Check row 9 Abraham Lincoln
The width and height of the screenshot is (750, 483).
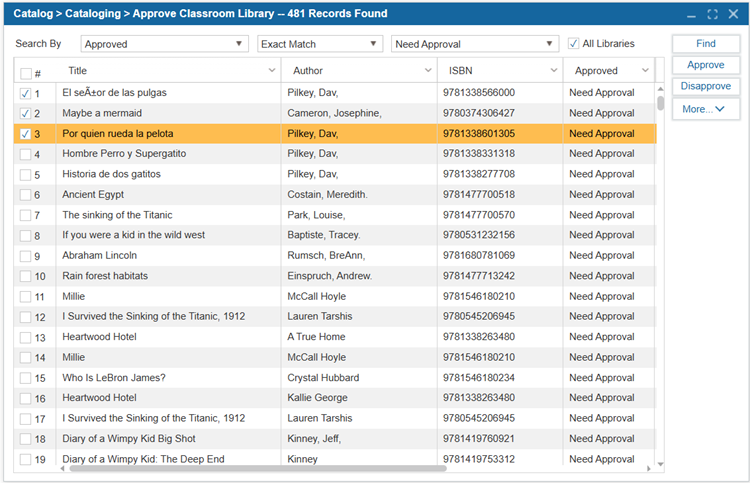[x=25, y=256]
